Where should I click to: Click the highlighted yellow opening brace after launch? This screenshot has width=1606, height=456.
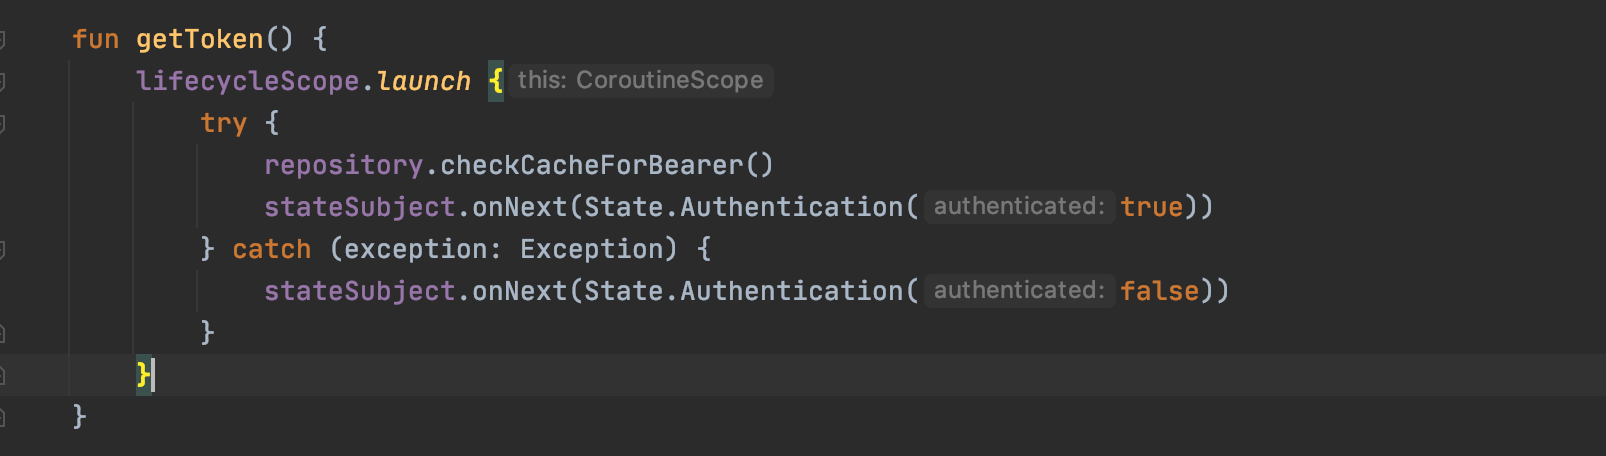point(495,81)
